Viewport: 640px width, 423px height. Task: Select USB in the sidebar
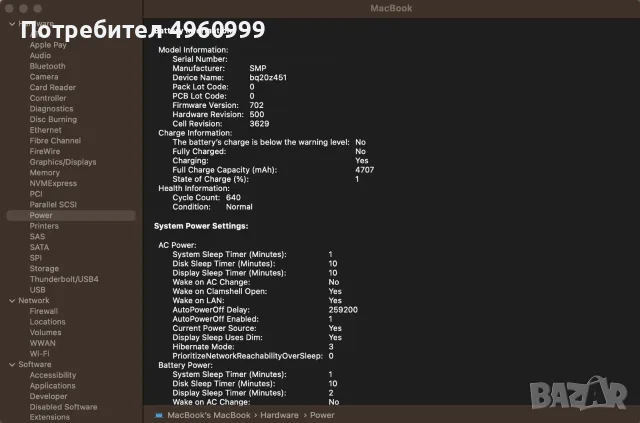click(x=37, y=290)
